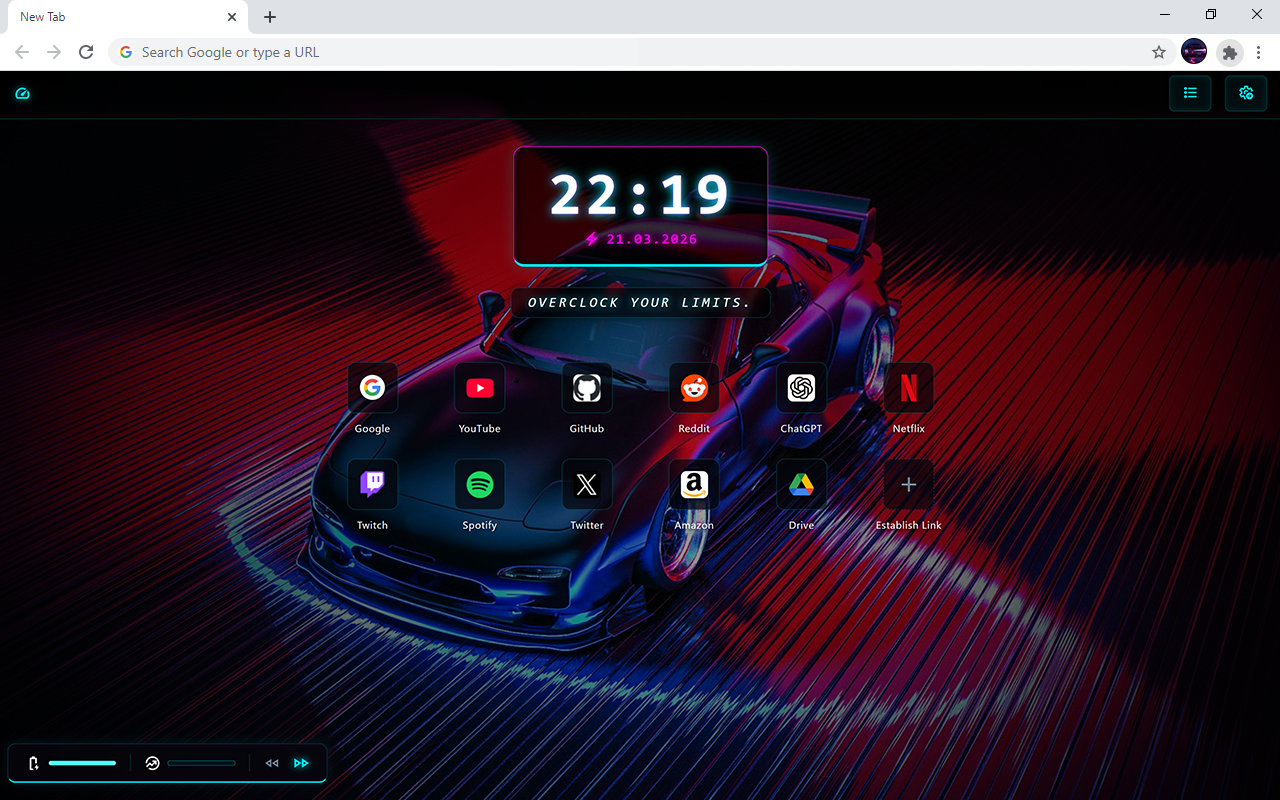Screen dimensions: 1280x800
Task: Open the Twitch shortcut
Action: click(x=372, y=485)
